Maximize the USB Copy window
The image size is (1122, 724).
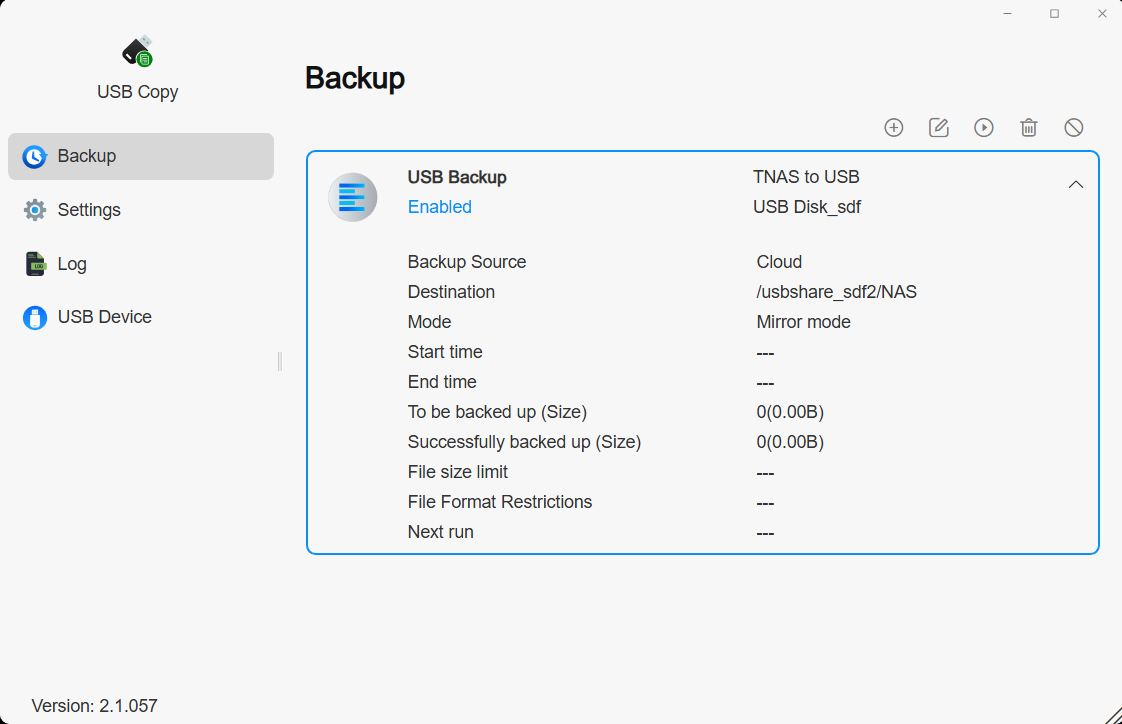[1054, 14]
